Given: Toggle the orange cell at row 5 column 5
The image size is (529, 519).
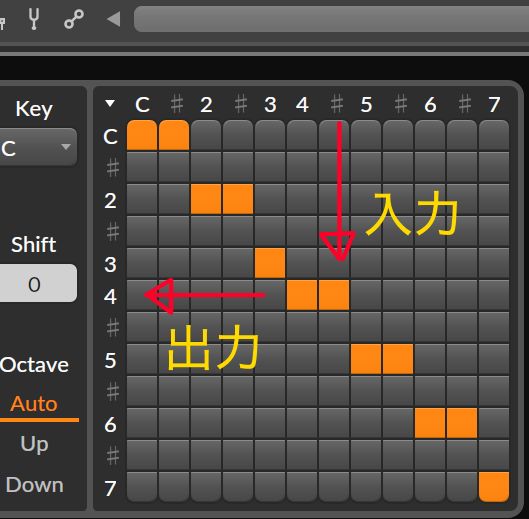Looking at the screenshot, I should 366,359.
